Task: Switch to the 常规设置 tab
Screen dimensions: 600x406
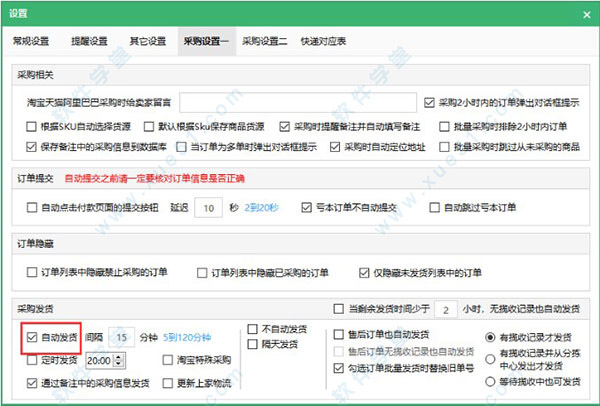Action: pos(31,42)
